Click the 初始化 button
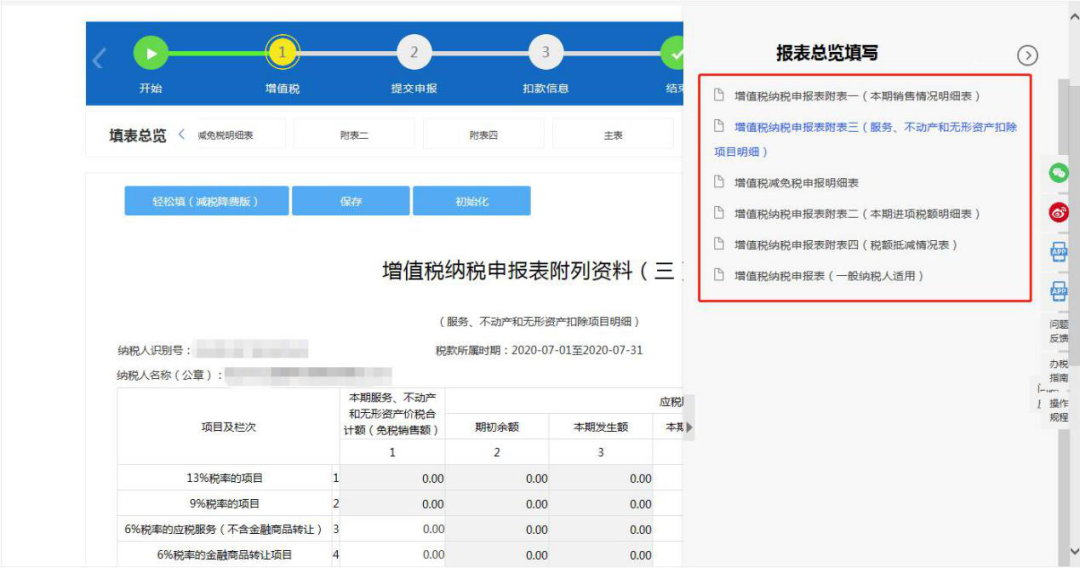 472,201
